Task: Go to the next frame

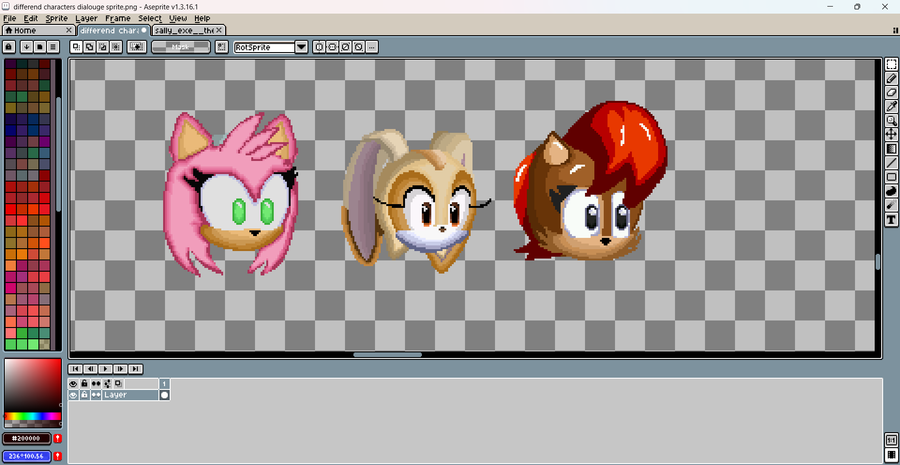Action: click(120, 369)
